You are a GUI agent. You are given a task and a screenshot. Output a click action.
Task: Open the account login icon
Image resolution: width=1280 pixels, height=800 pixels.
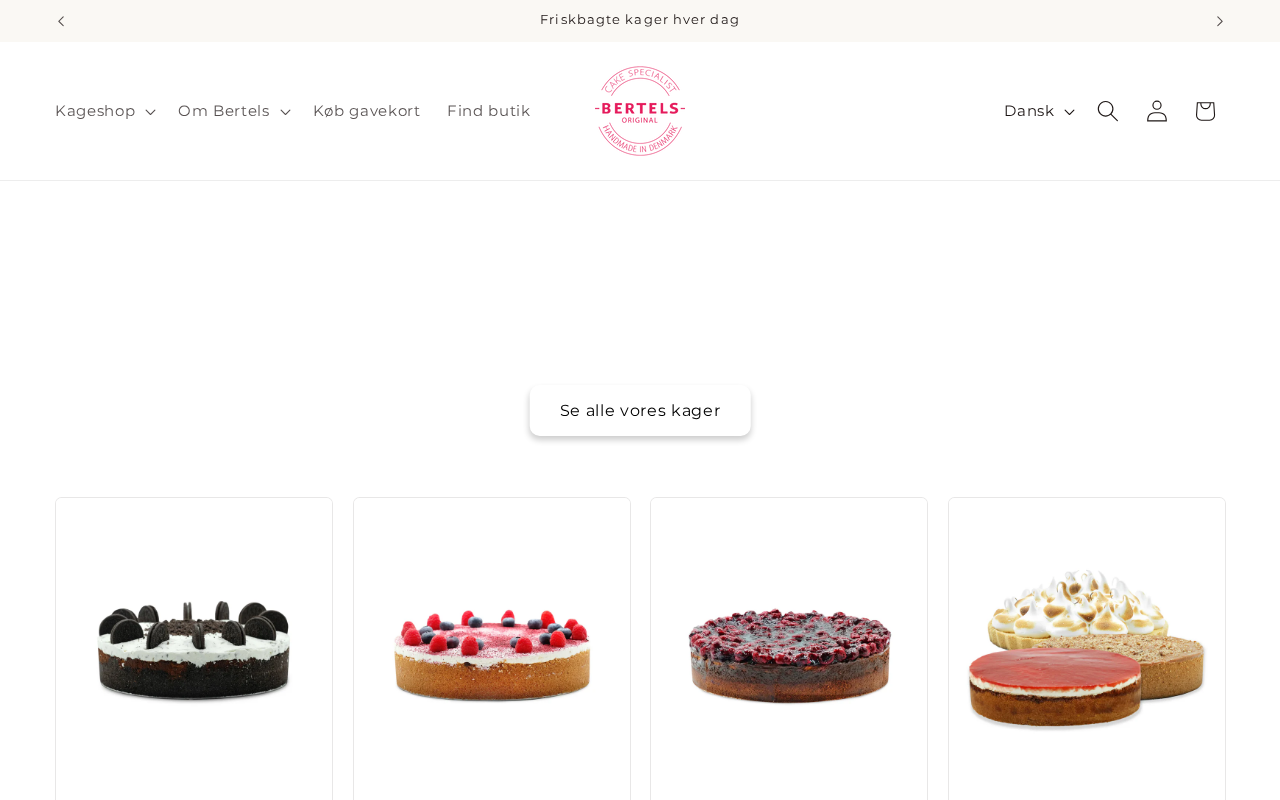[x=1156, y=111]
